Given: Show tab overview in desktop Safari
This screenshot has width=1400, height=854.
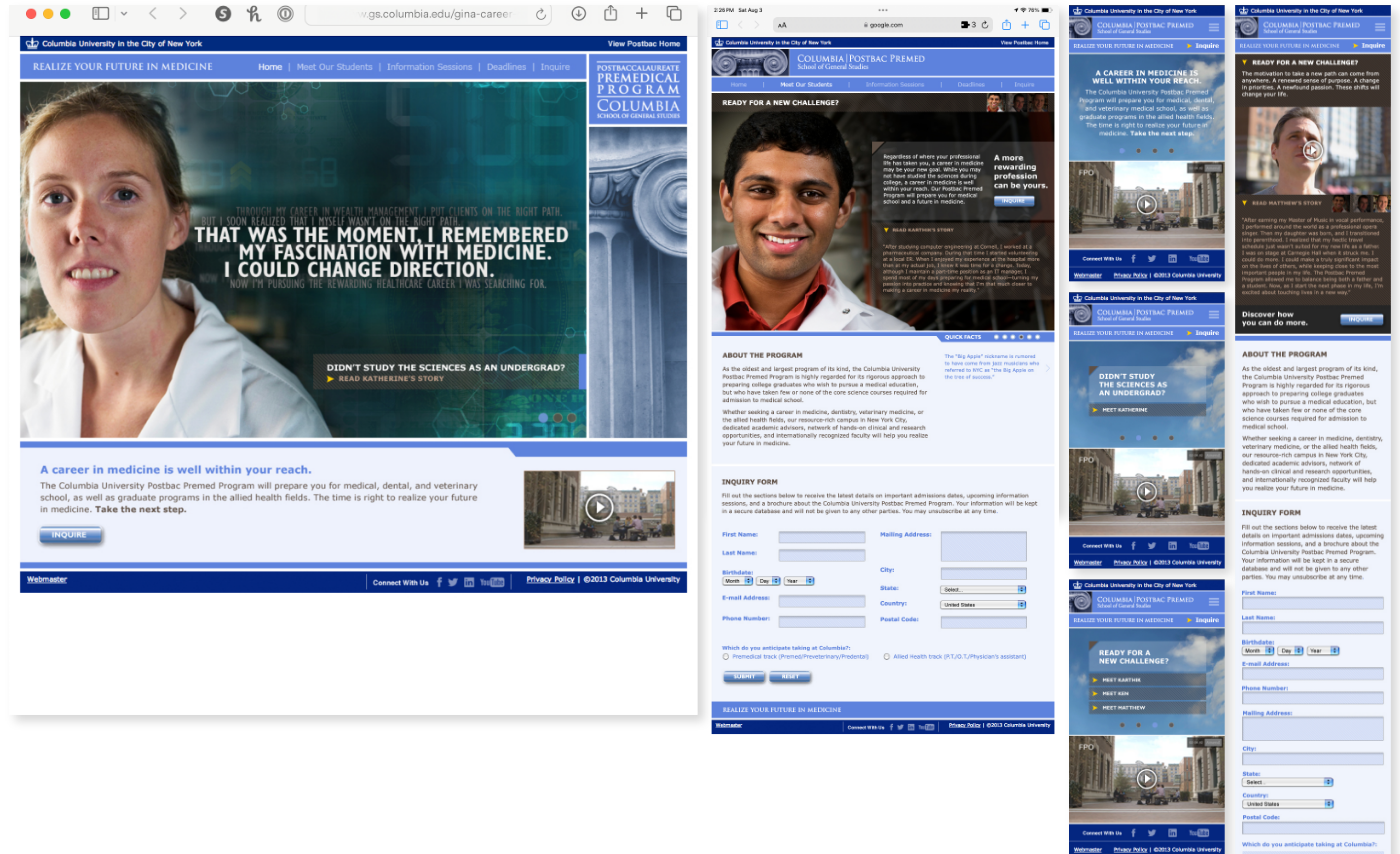Looking at the screenshot, I should pos(674,14).
